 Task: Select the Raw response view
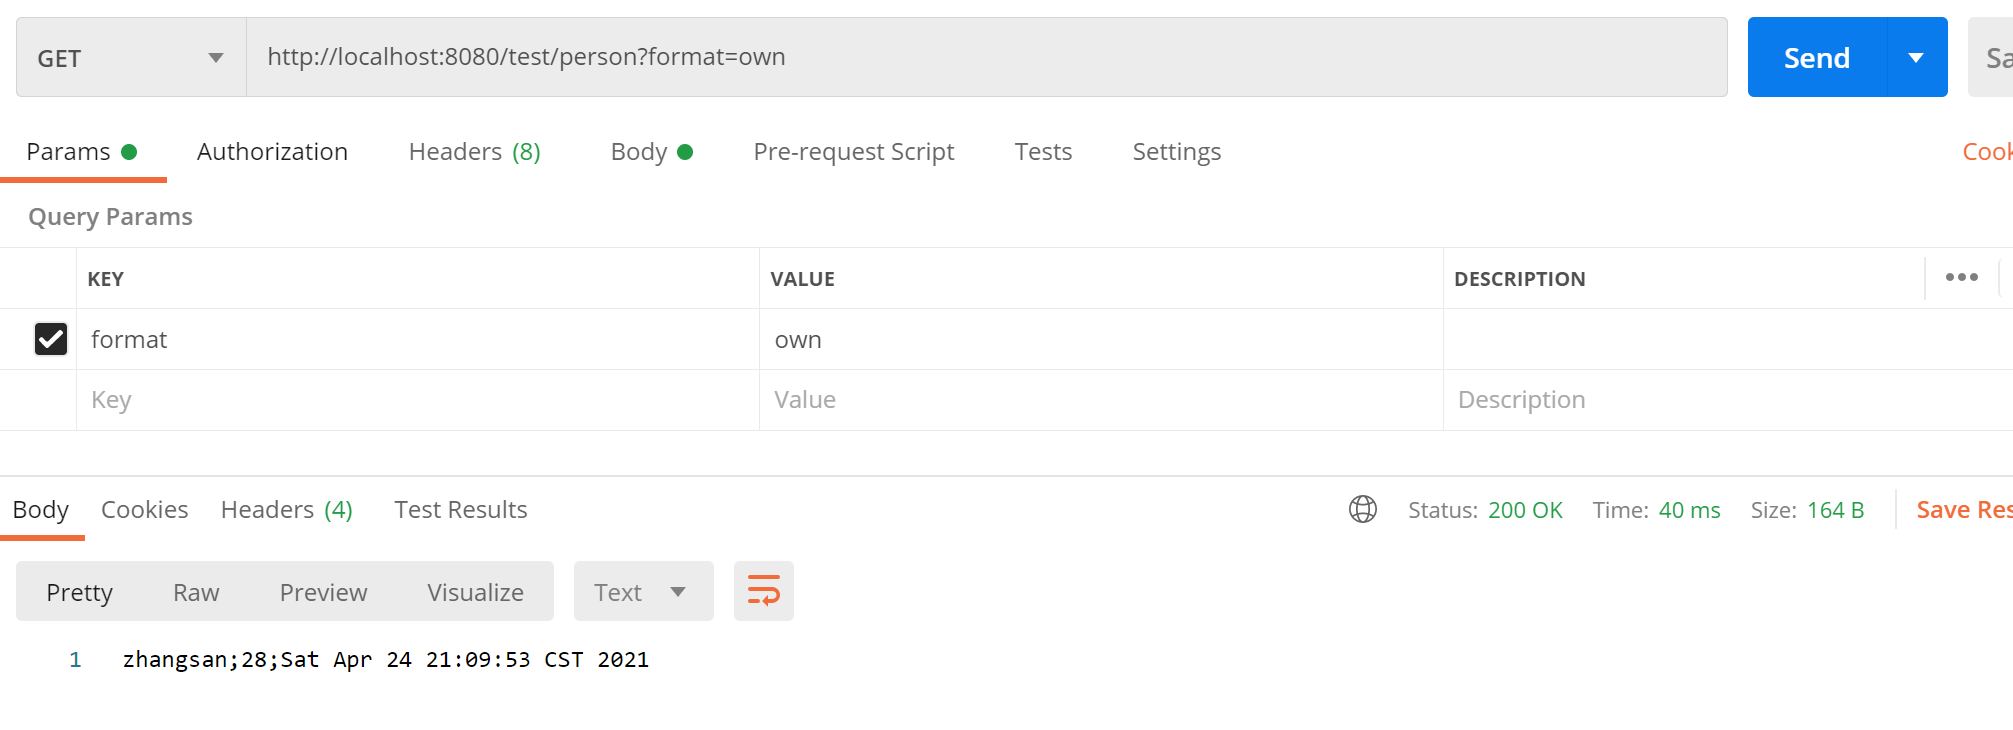pos(196,592)
